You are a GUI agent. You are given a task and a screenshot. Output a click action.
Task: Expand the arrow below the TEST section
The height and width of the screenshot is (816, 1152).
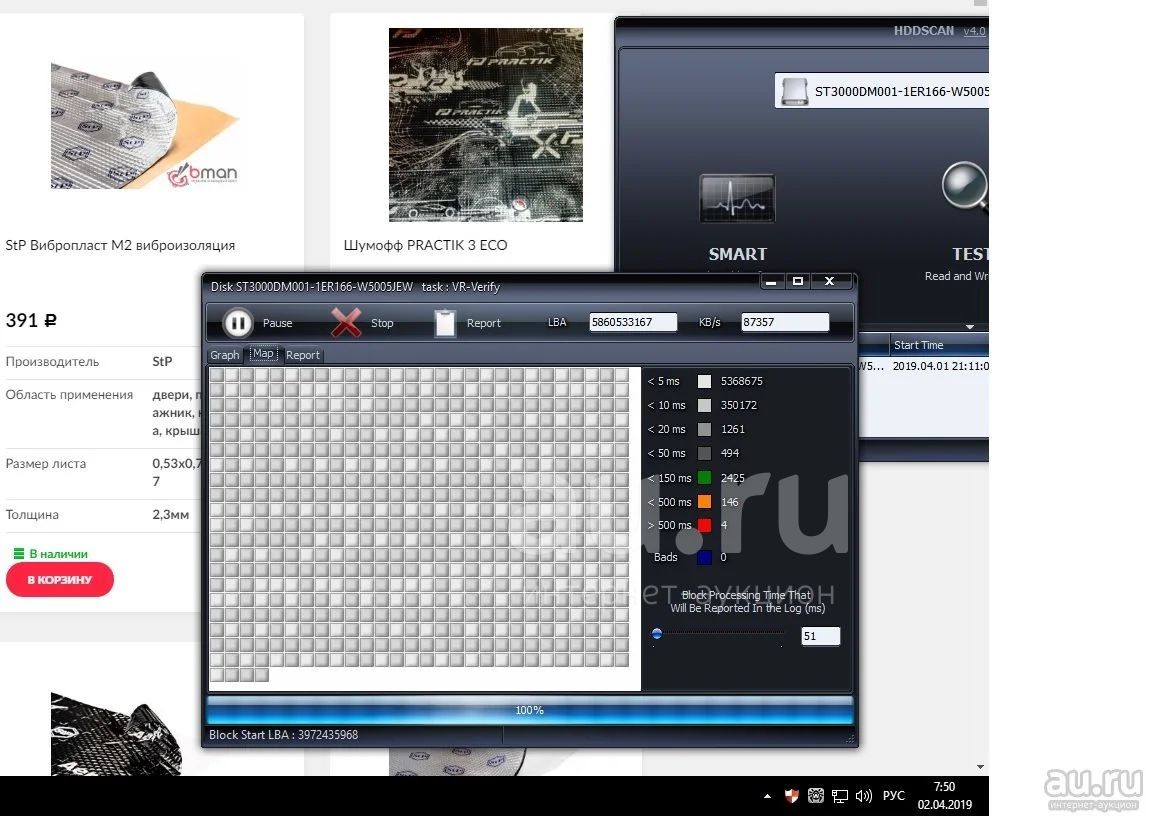coord(969,327)
